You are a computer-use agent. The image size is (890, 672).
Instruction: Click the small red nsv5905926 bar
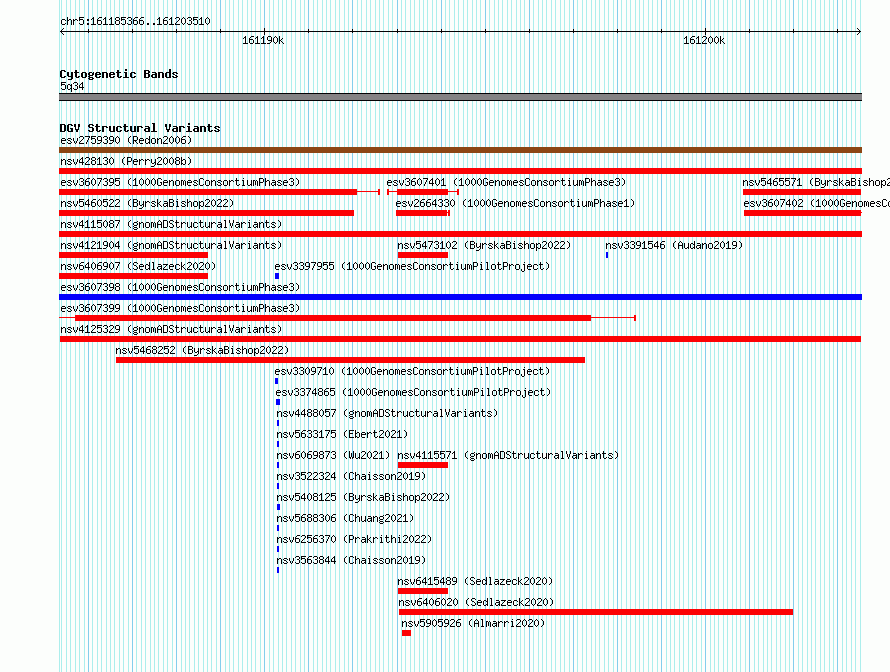point(406,633)
